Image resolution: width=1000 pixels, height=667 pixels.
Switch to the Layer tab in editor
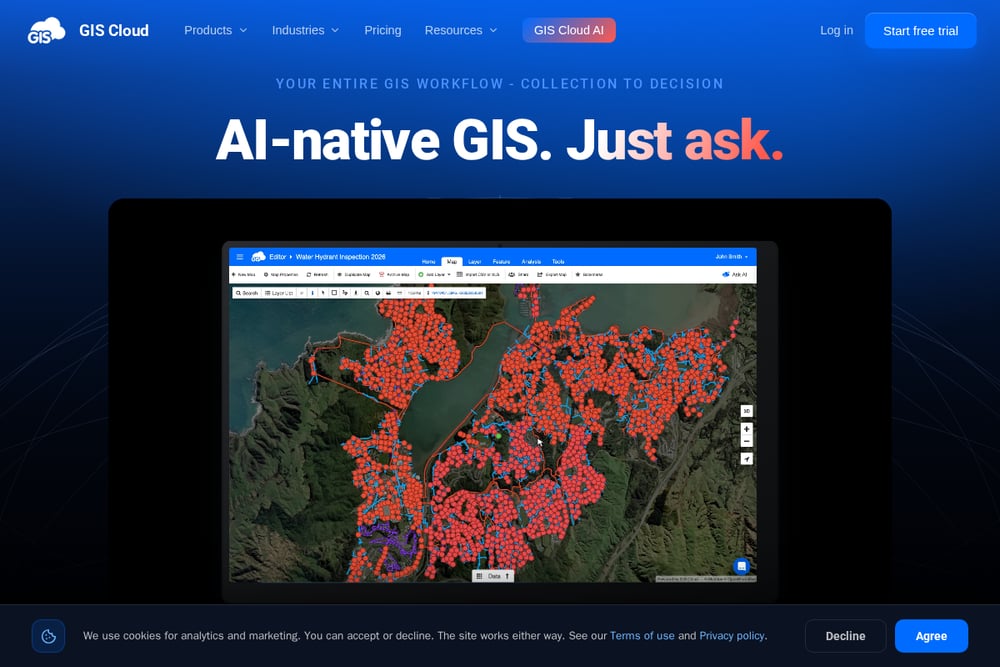point(474,261)
